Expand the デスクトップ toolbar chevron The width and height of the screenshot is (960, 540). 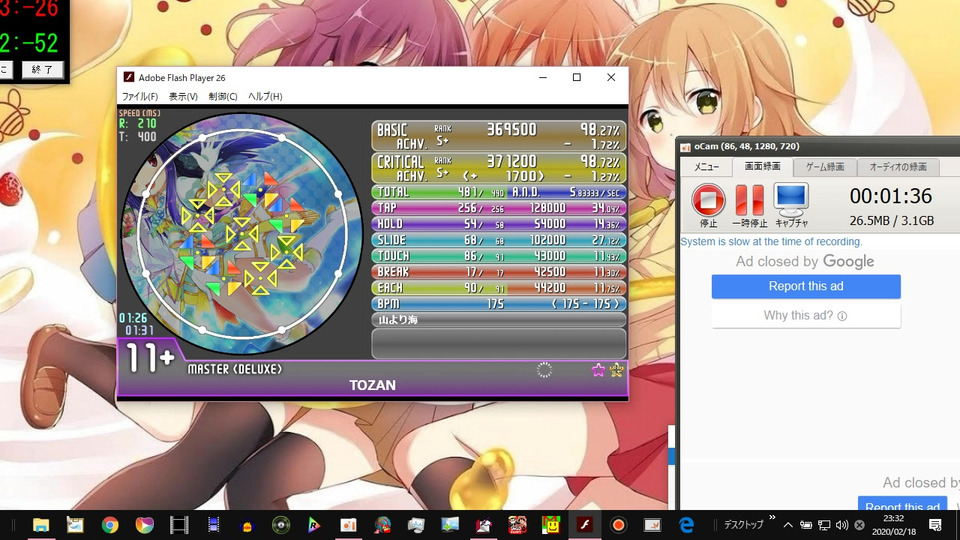click(x=772, y=518)
